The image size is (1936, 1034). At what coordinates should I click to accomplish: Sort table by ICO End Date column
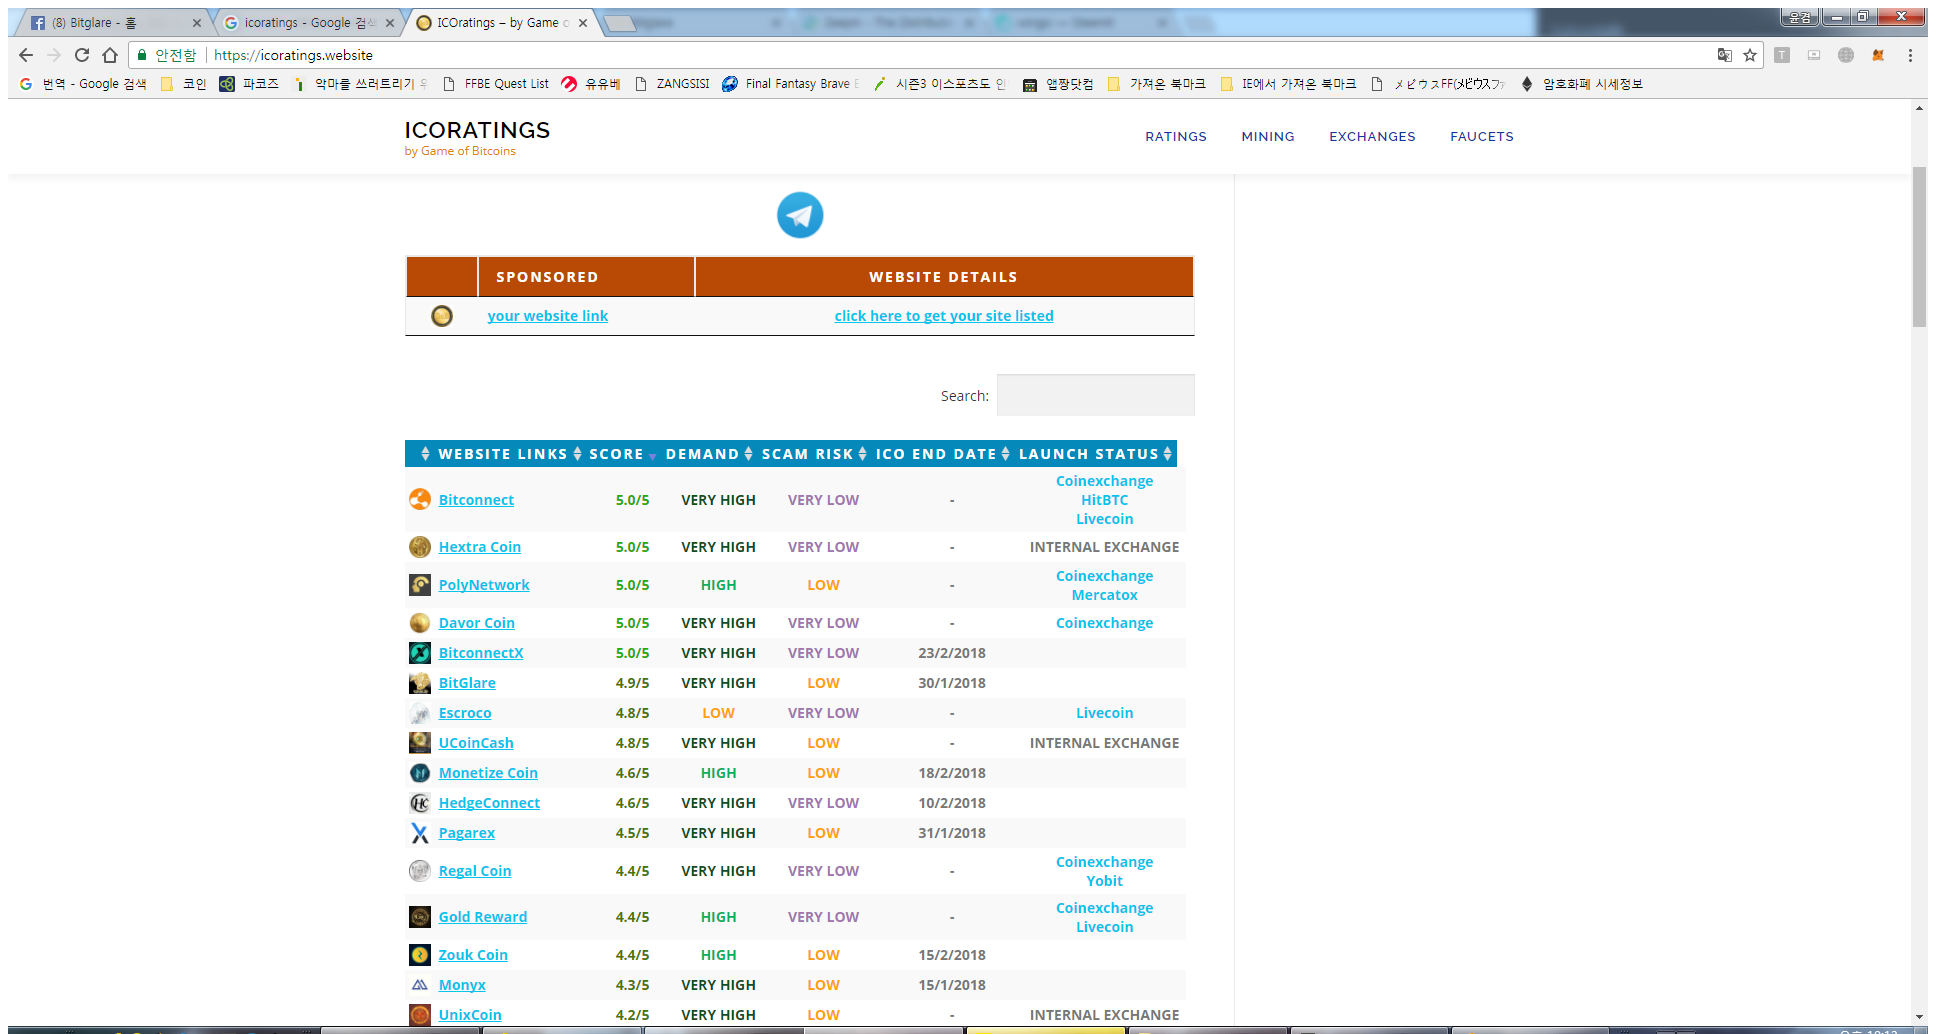pyautogui.click(x=942, y=454)
